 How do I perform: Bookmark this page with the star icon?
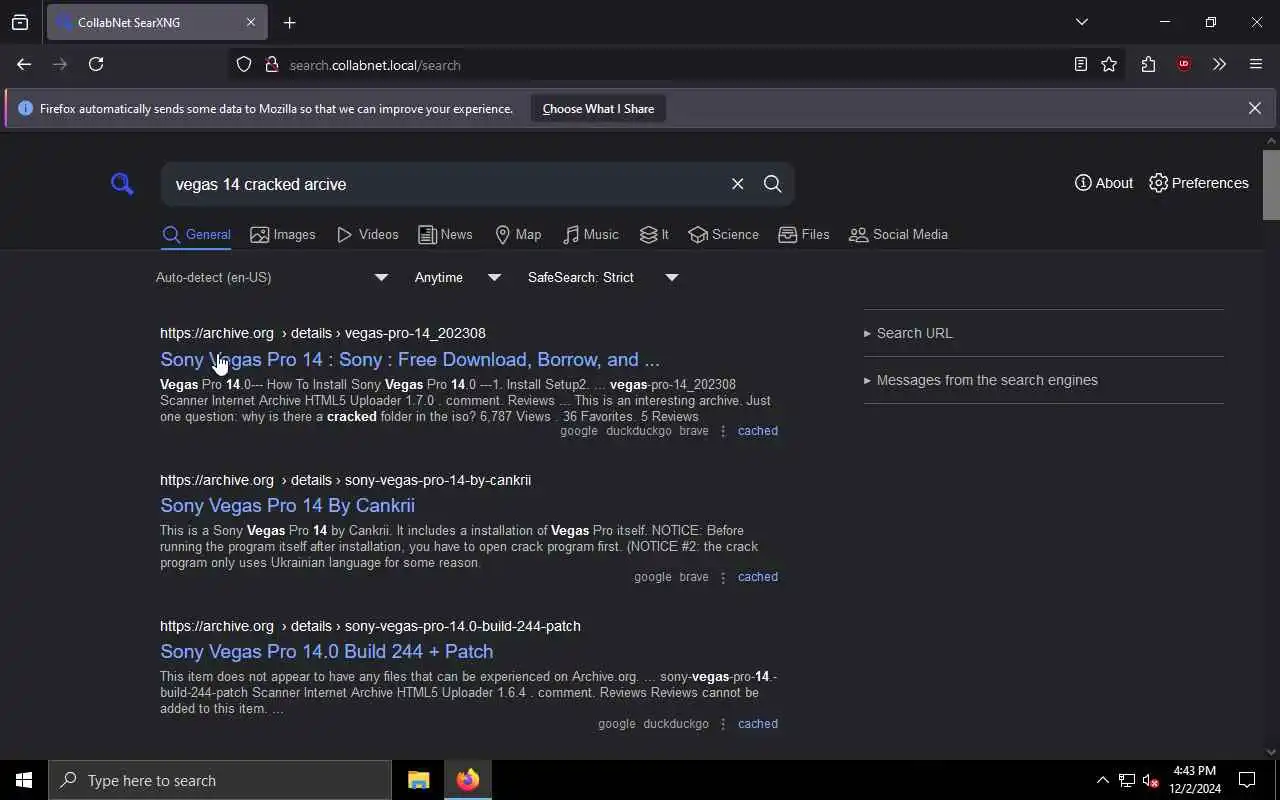point(1109,65)
